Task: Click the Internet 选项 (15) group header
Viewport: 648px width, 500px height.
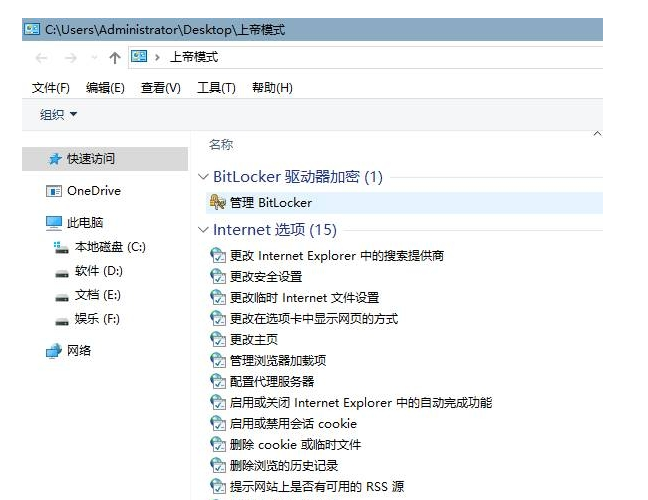Action: coord(275,230)
